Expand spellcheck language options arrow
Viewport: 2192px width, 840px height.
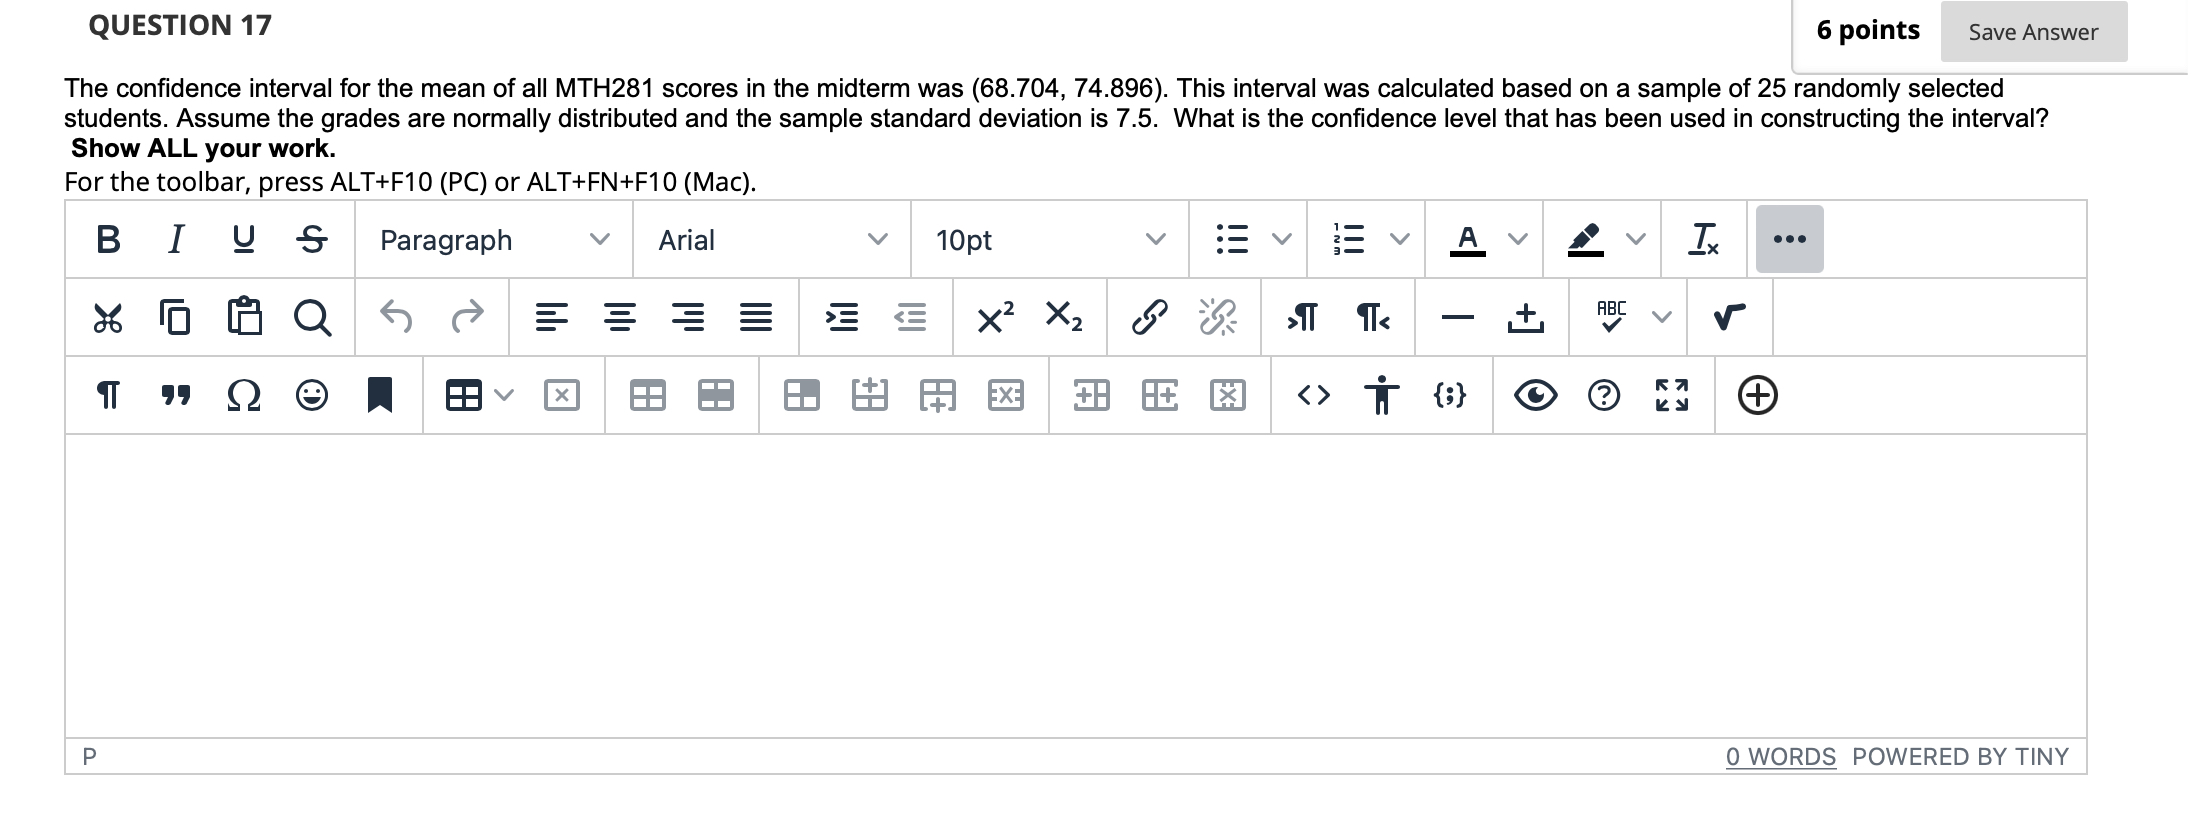pyautogui.click(x=1661, y=318)
